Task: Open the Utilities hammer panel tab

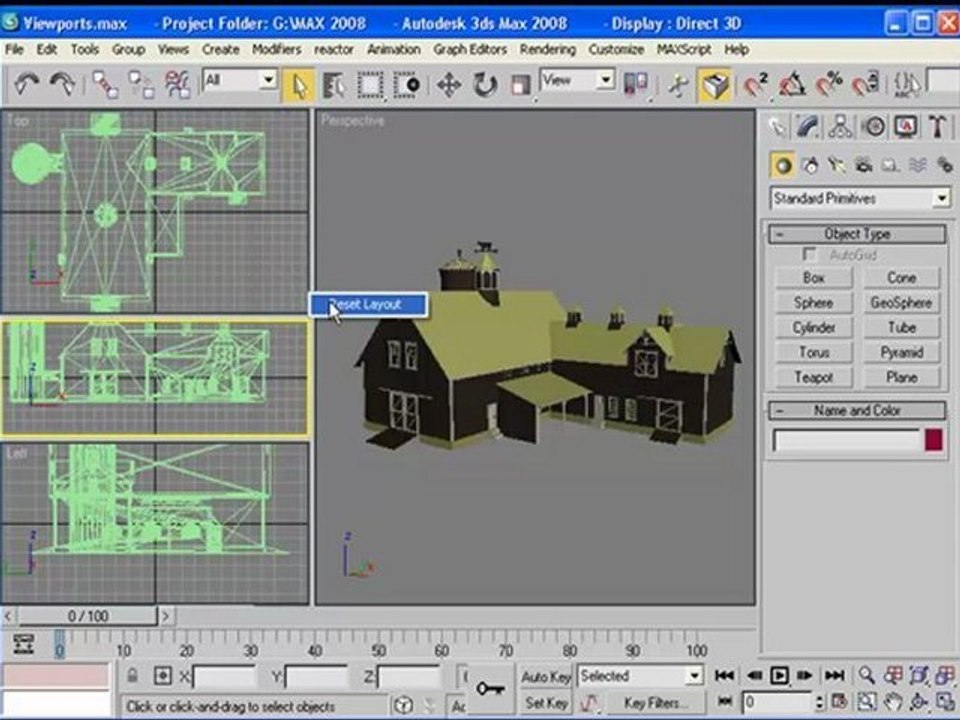Action: 937,127
